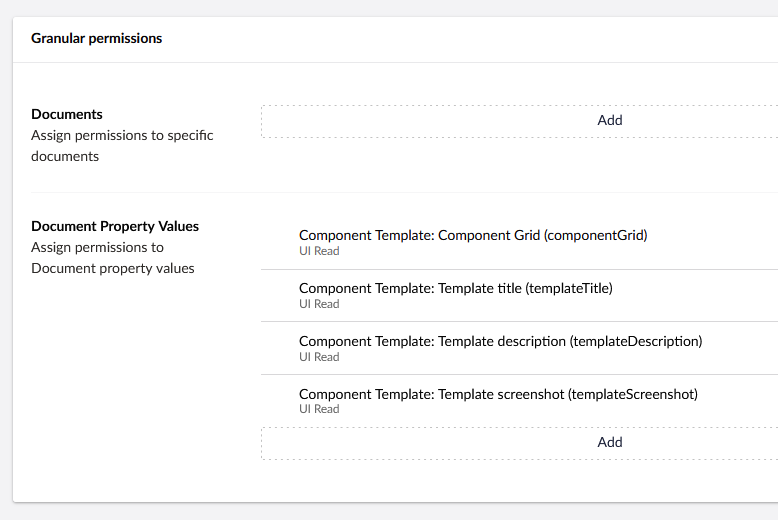Image resolution: width=778 pixels, height=520 pixels.
Task: Click the (templateDescription) alias text
Action: (636, 341)
